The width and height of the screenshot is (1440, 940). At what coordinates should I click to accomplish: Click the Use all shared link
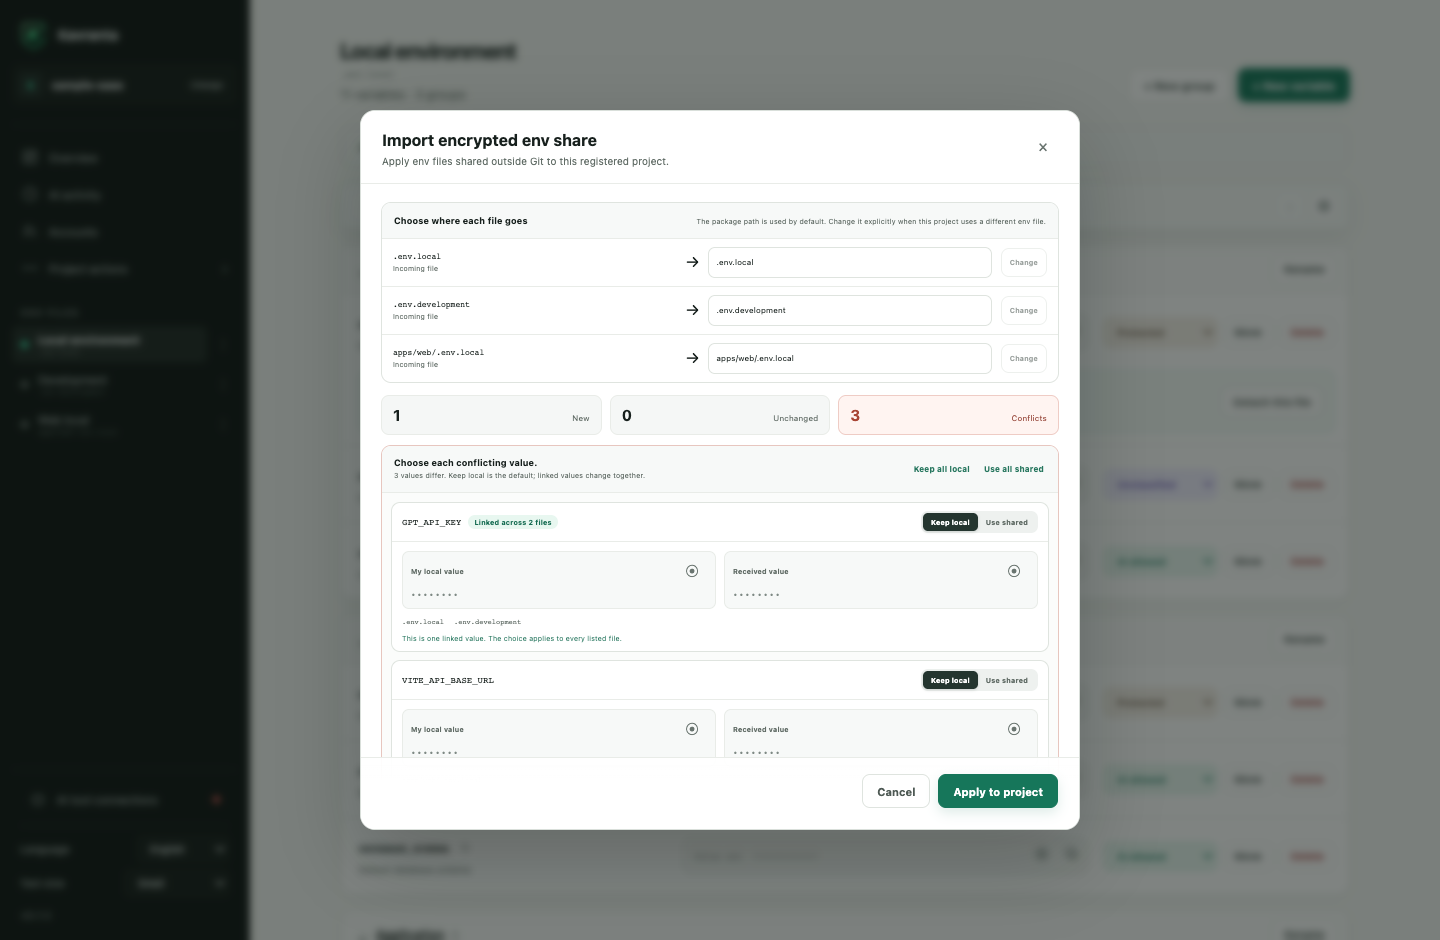(x=1013, y=469)
